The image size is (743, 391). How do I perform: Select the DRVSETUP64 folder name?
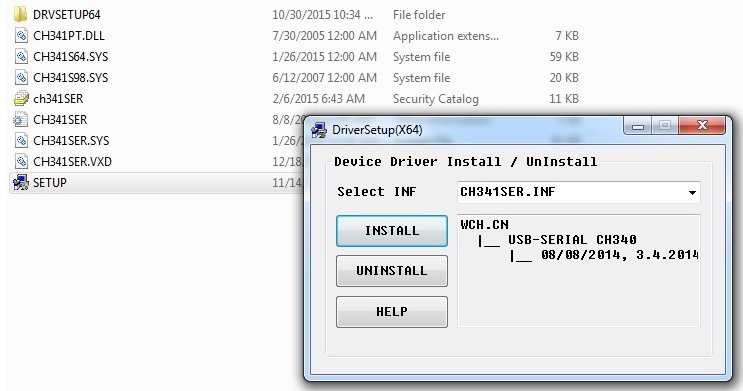pos(66,15)
